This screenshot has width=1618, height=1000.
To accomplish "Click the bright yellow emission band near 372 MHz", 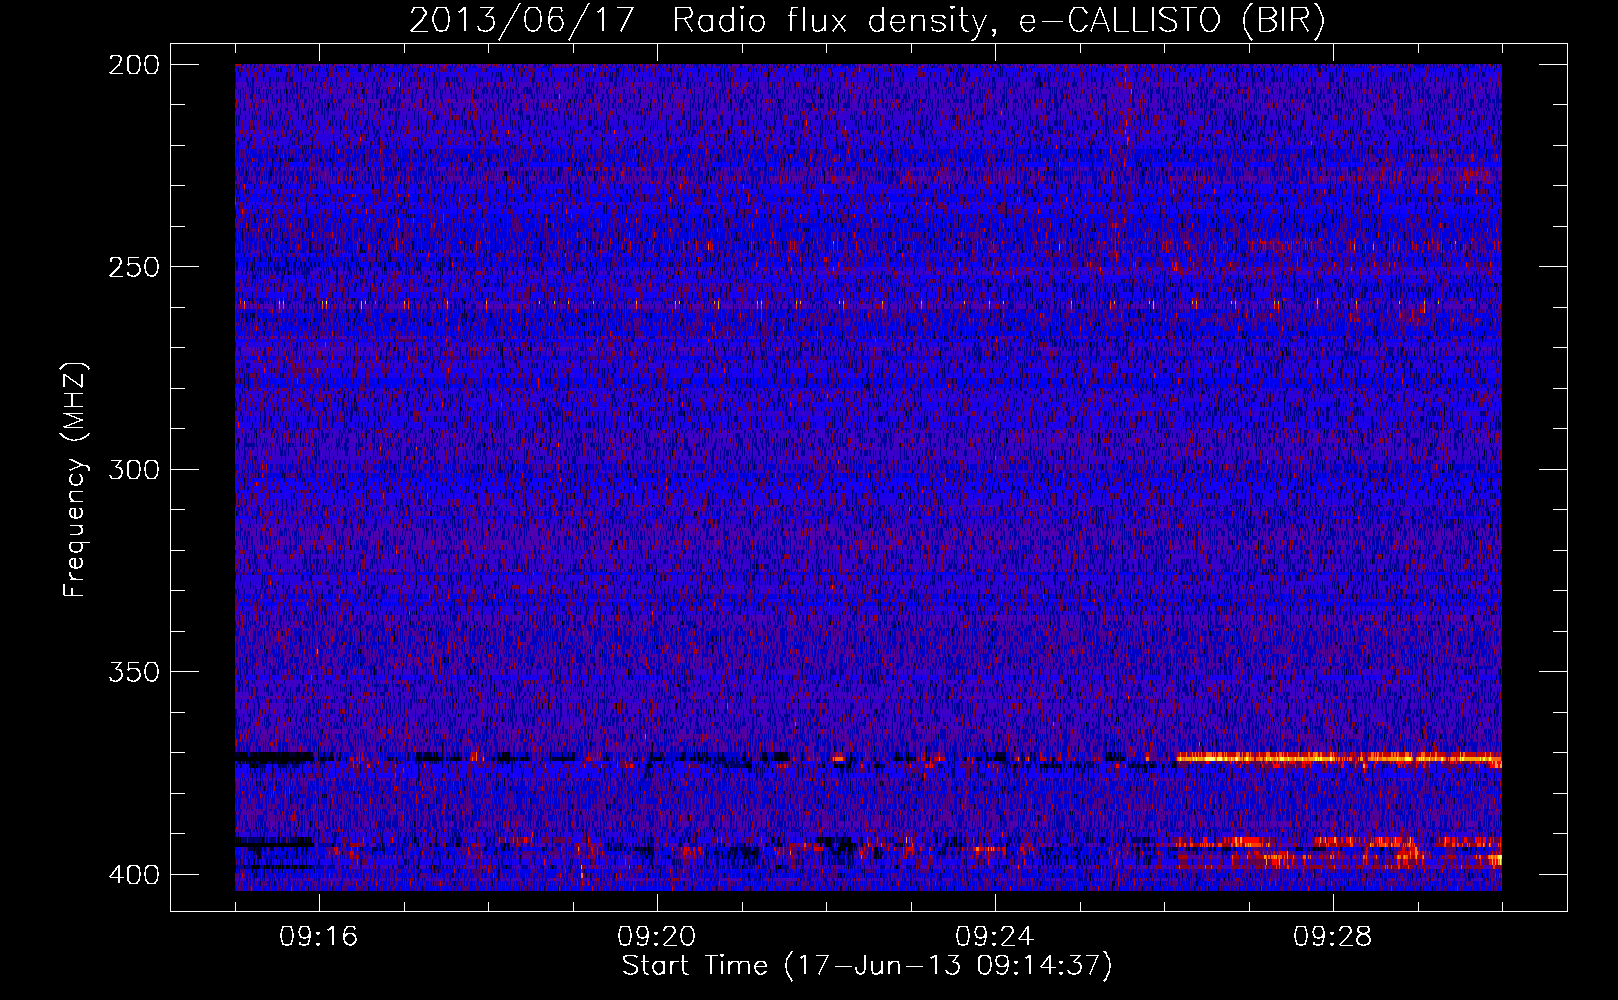I will point(1338,759).
